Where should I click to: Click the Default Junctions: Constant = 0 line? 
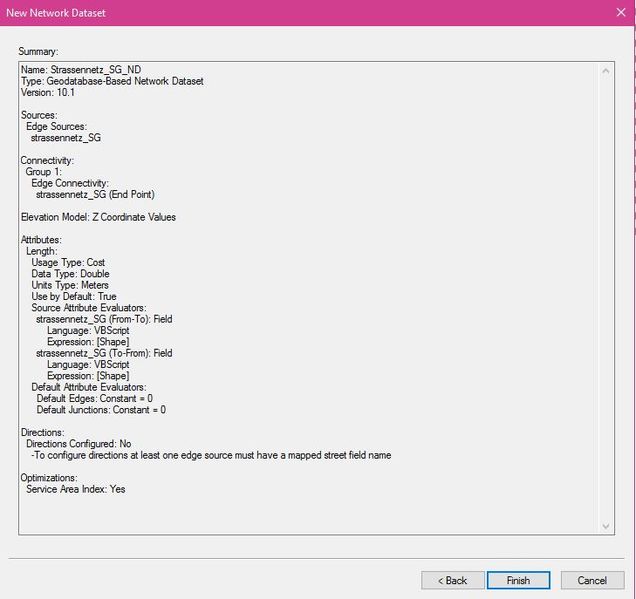tap(101, 409)
